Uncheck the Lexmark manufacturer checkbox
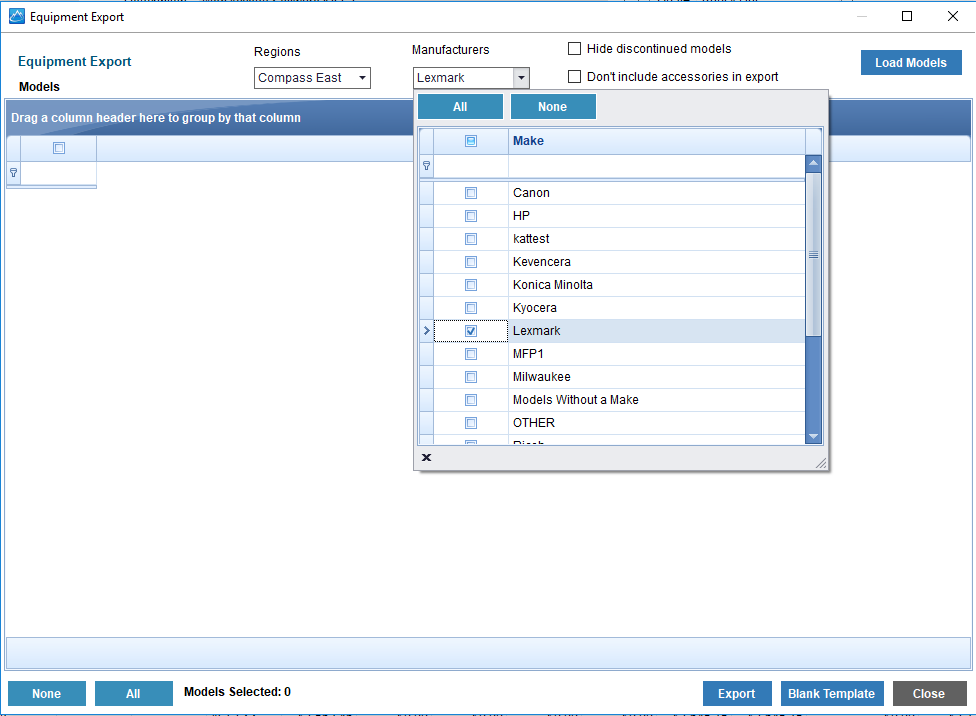976x716 pixels. point(471,331)
